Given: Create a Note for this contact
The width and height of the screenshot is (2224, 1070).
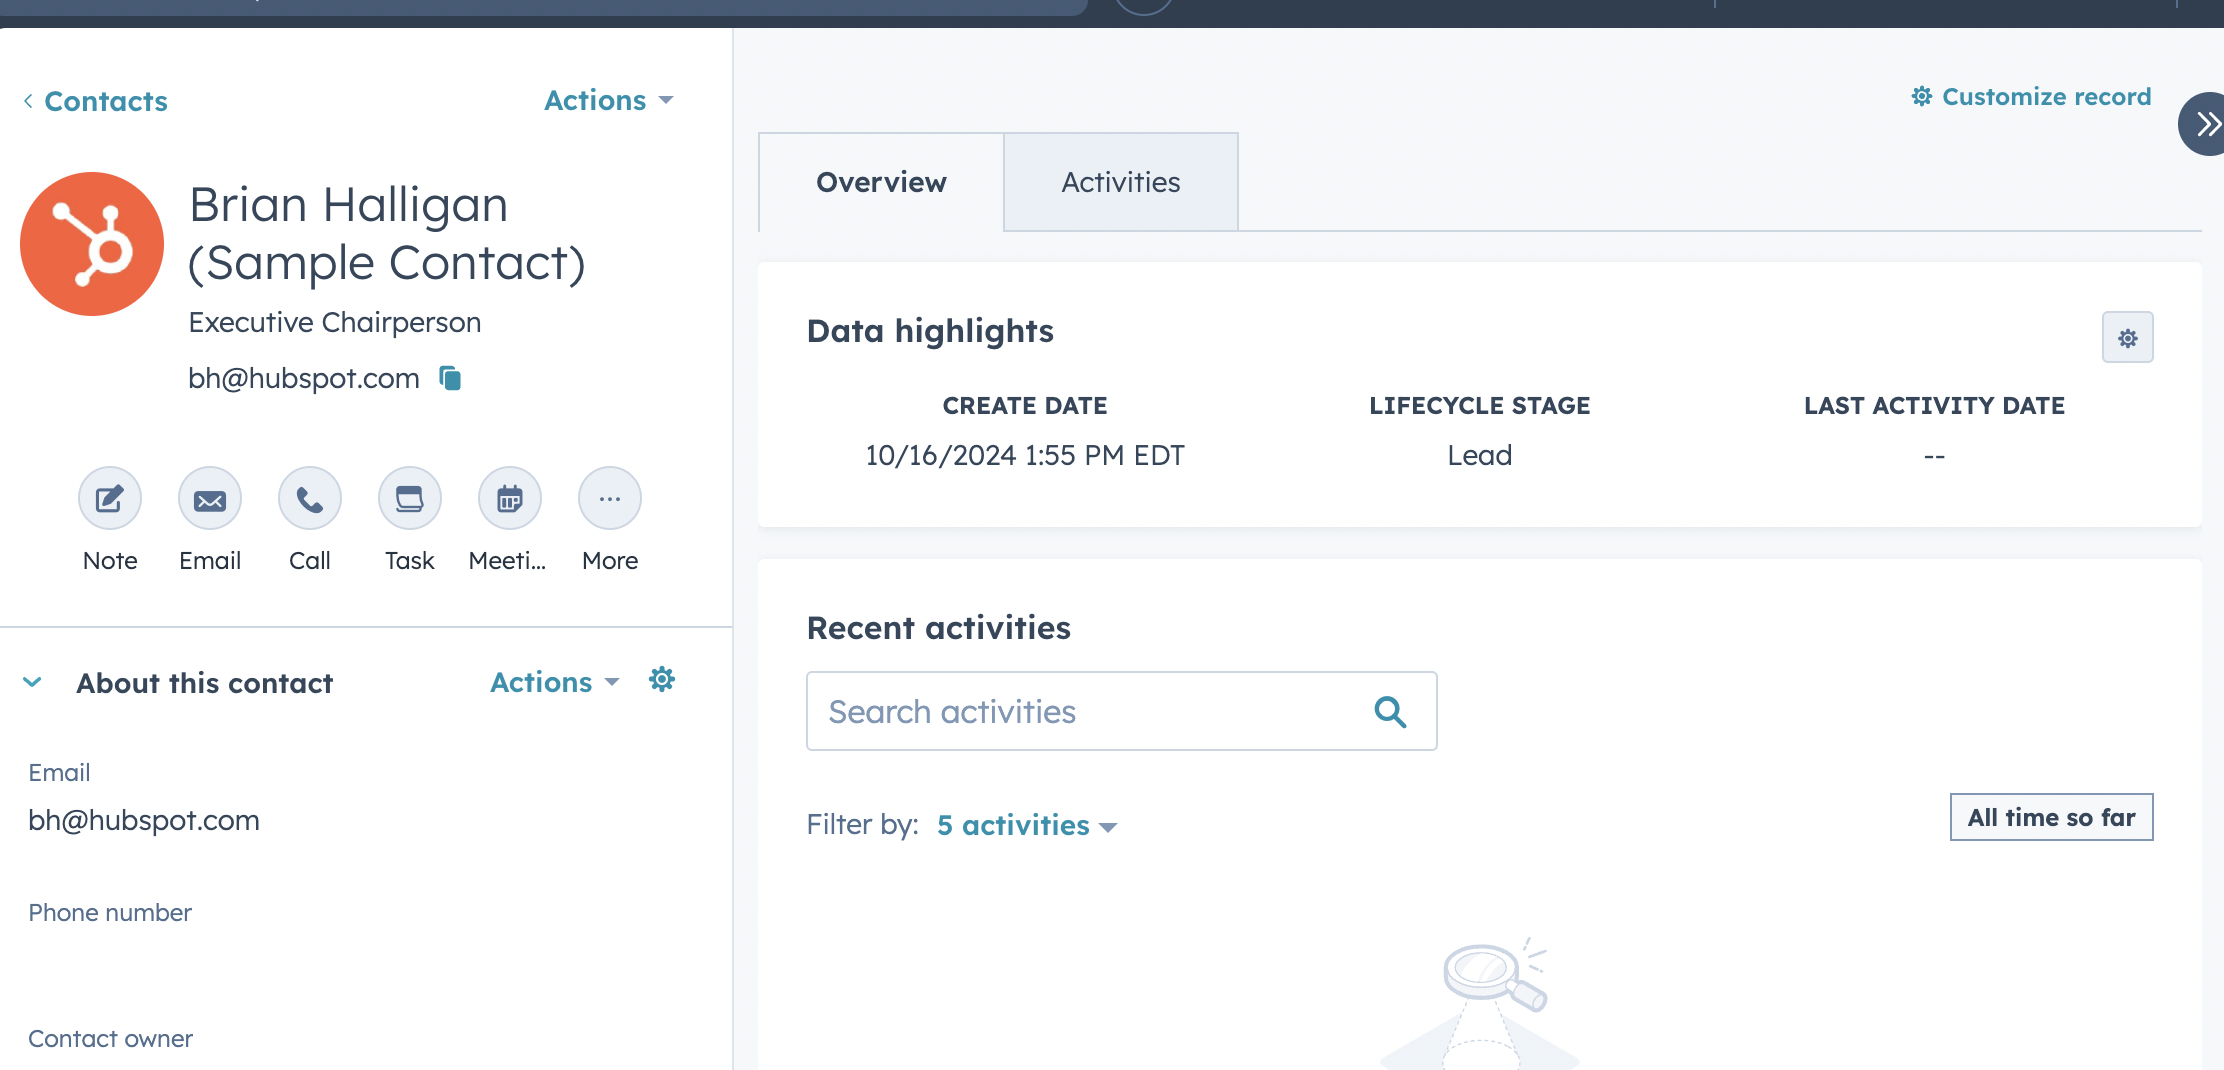Looking at the screenshot, I should coord(110,498).
